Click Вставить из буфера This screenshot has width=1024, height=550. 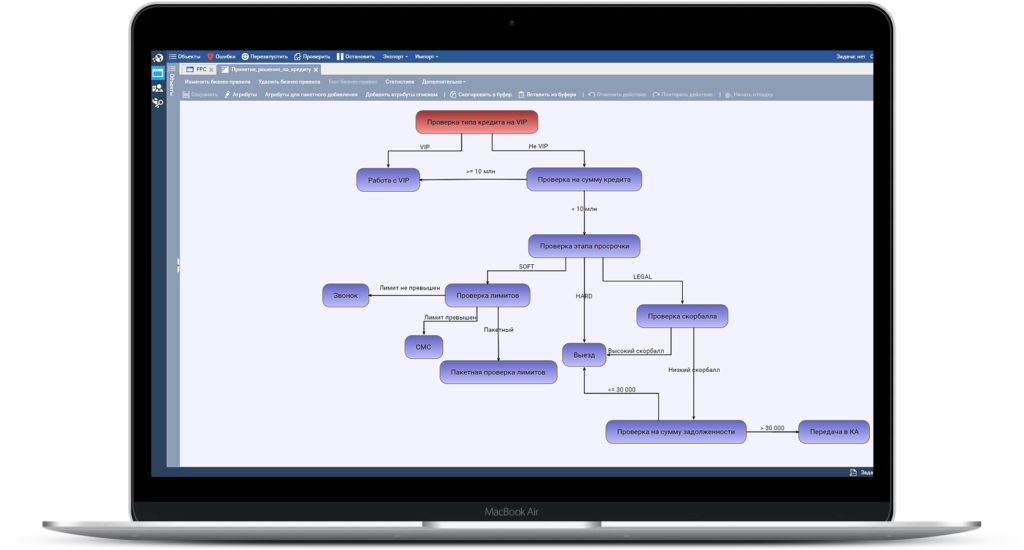pos(547,95)
